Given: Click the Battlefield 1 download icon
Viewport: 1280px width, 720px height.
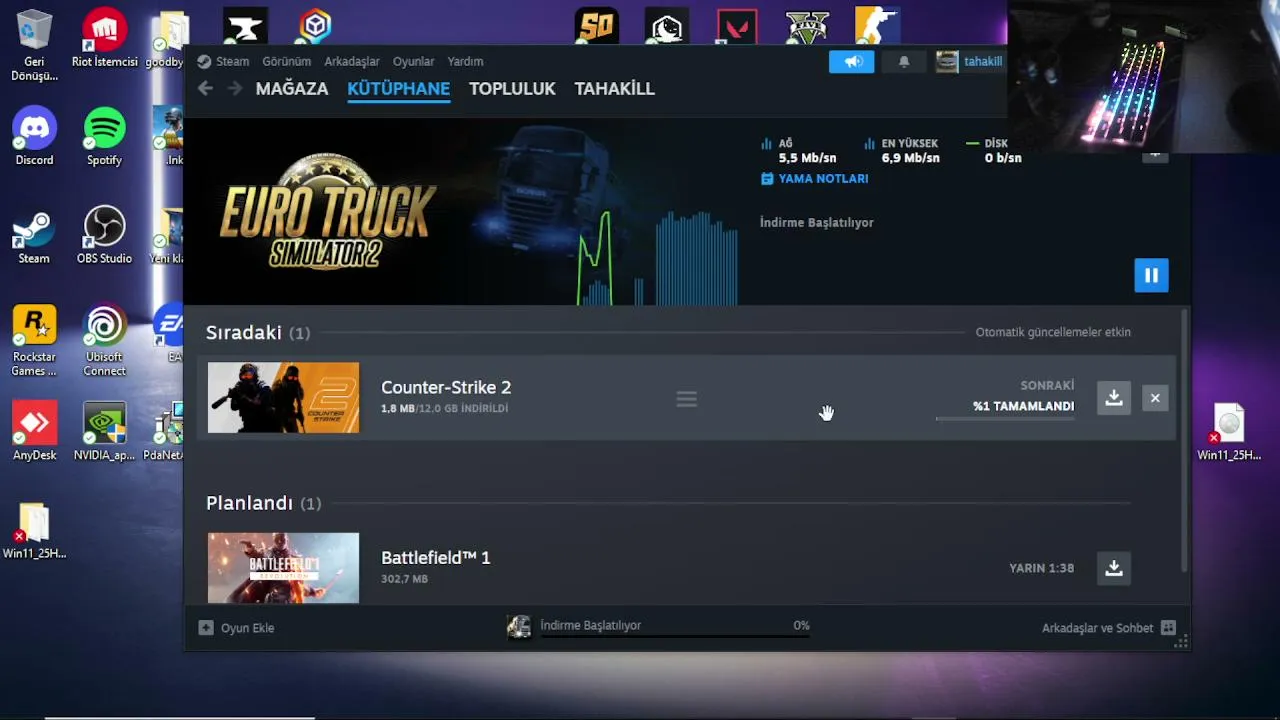Looking at the screenshot, I should pos(1113,568).
